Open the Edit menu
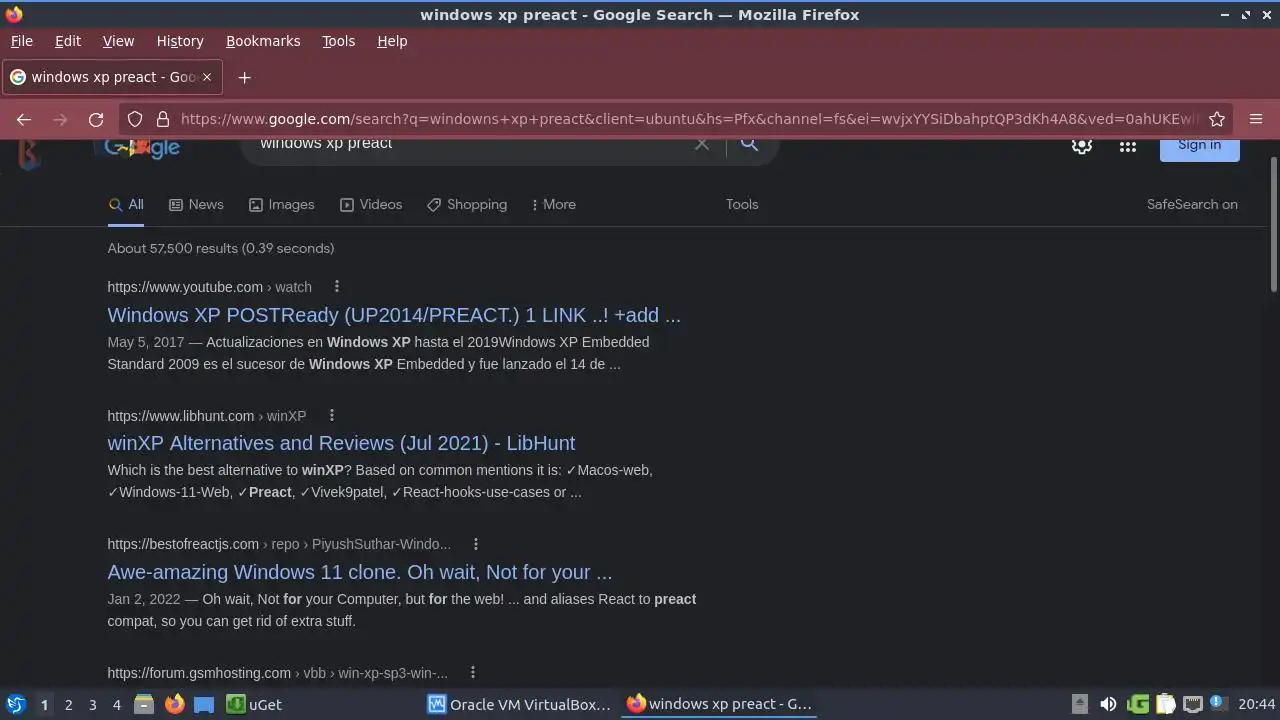 coord(68,41)
